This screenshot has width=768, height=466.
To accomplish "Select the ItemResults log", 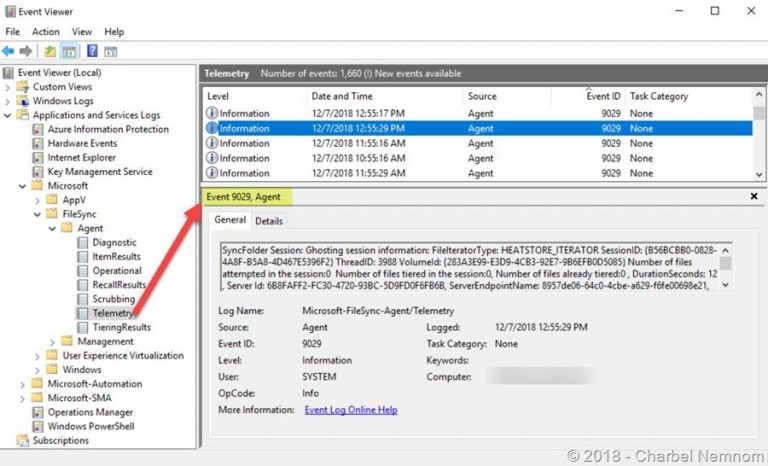I will coord(116,257).
